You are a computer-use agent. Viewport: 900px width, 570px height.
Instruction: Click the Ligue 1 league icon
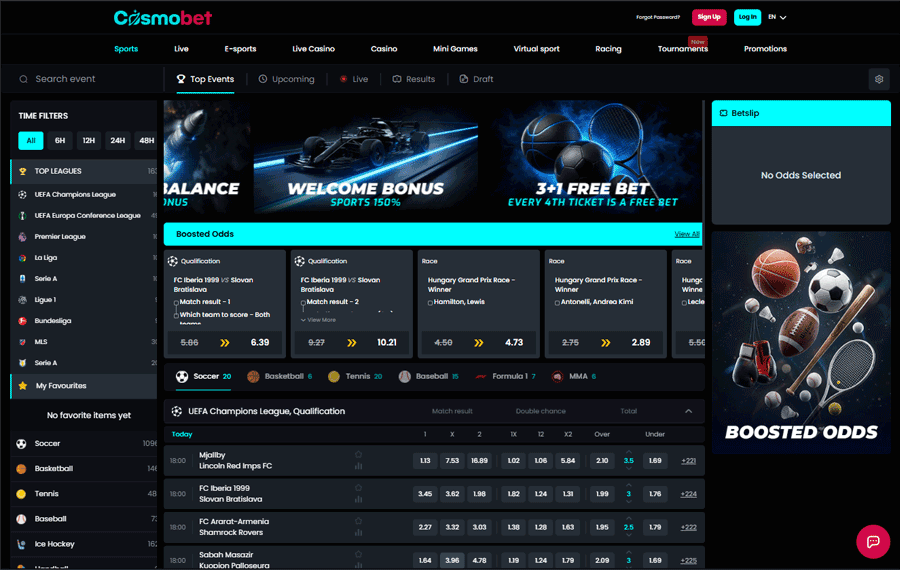(x=22, y=300)
